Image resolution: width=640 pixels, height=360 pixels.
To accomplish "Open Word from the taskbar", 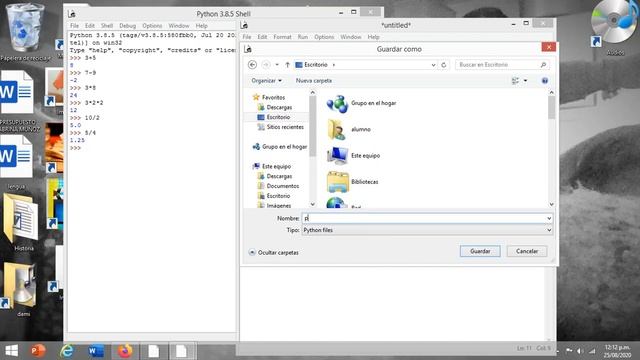I will point(96,351).
